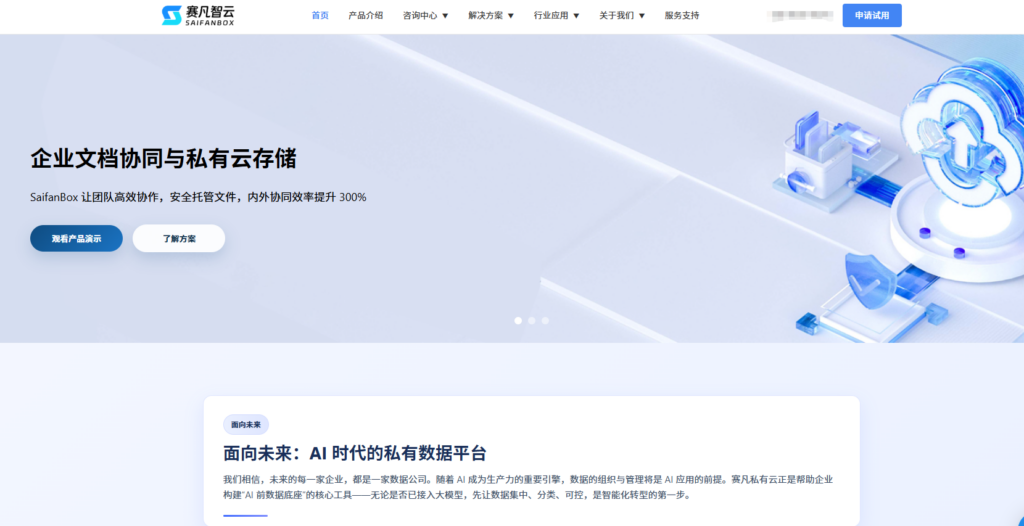Open 解决方案 menu label
The image size is (1024, 526).
click(x=485, y=16)
